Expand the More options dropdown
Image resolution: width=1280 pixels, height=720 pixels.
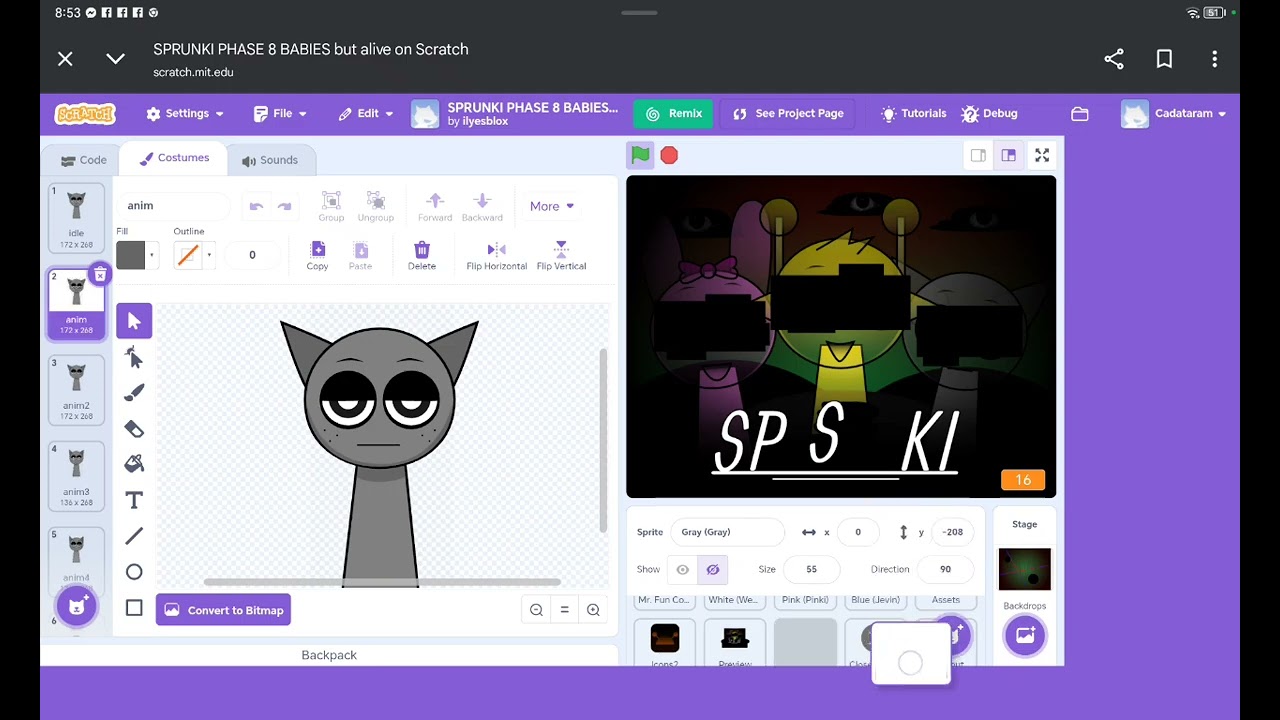[x=552, y=206]
